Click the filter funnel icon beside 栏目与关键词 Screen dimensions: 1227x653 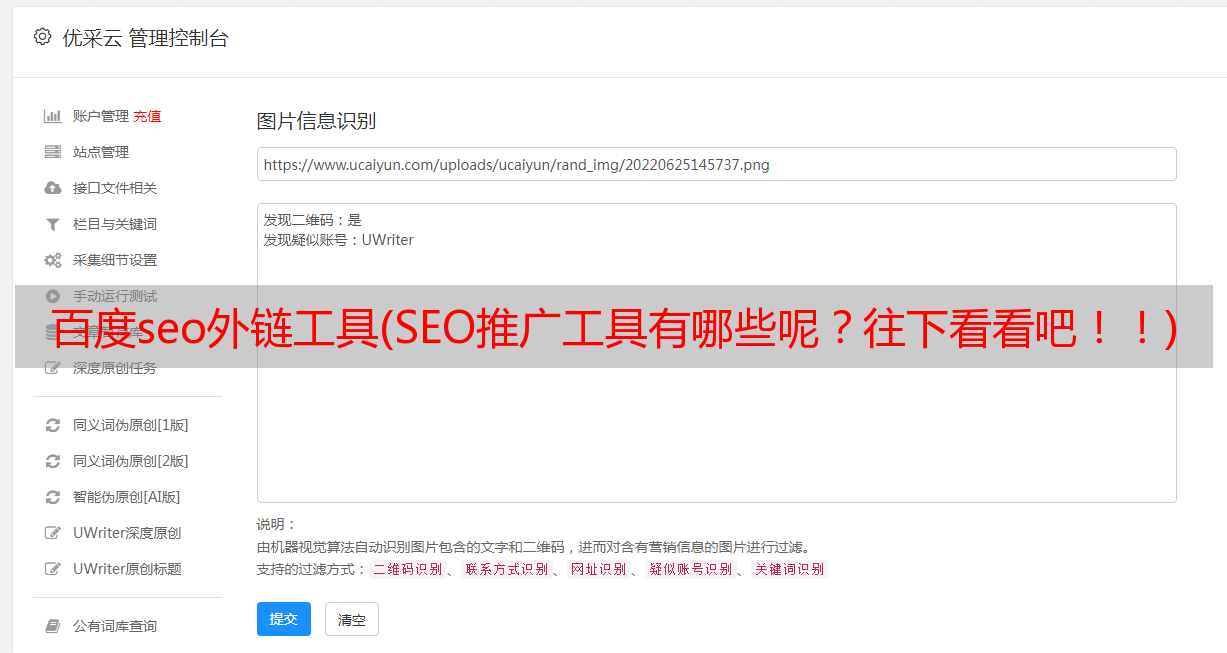click(x=53, y=224)
